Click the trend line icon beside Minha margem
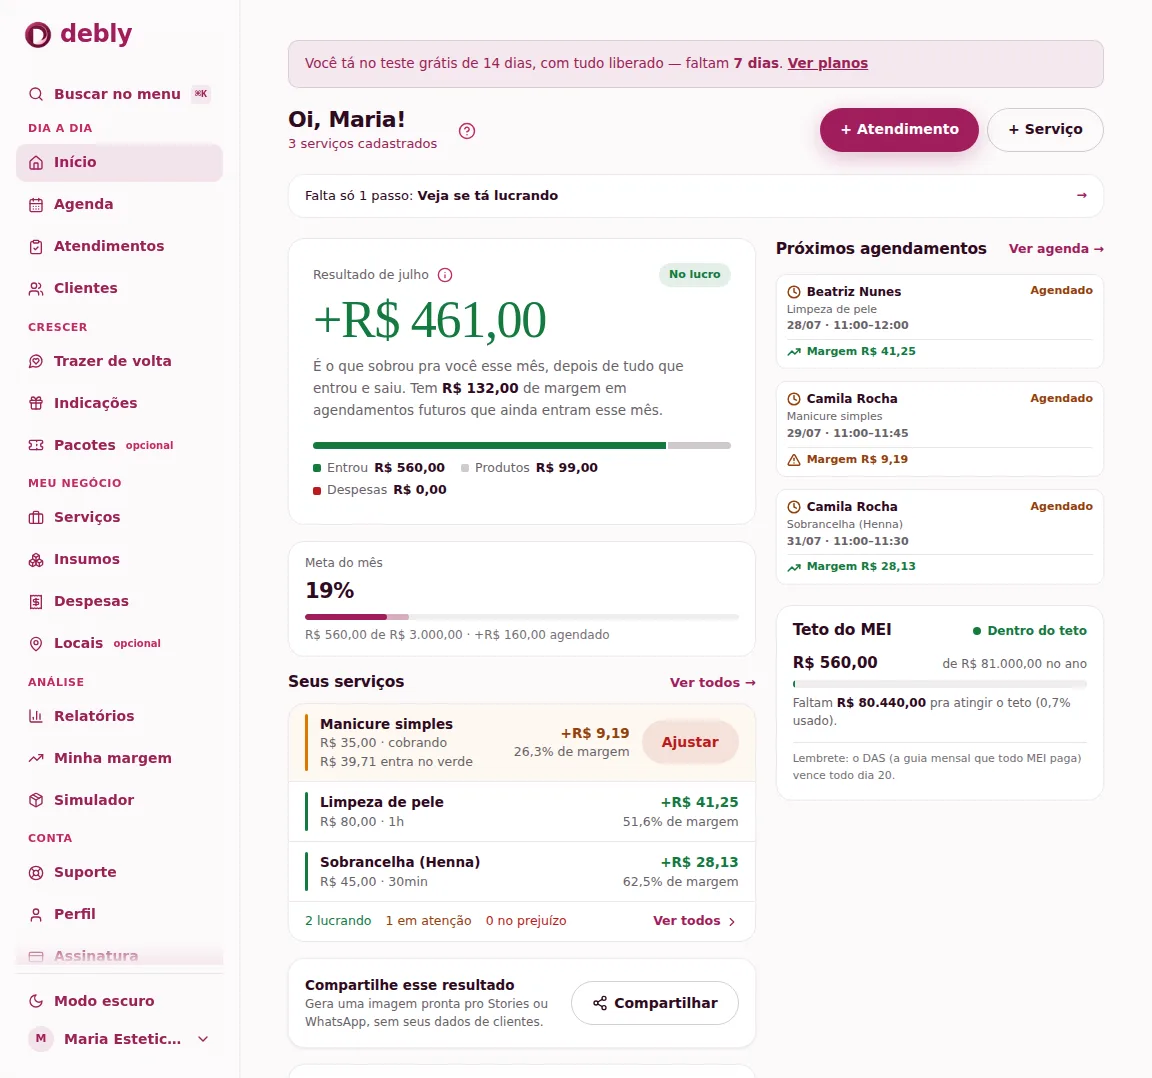Screen dimensions: 1152x1078 pyautogui.click(x=35, y=758)
